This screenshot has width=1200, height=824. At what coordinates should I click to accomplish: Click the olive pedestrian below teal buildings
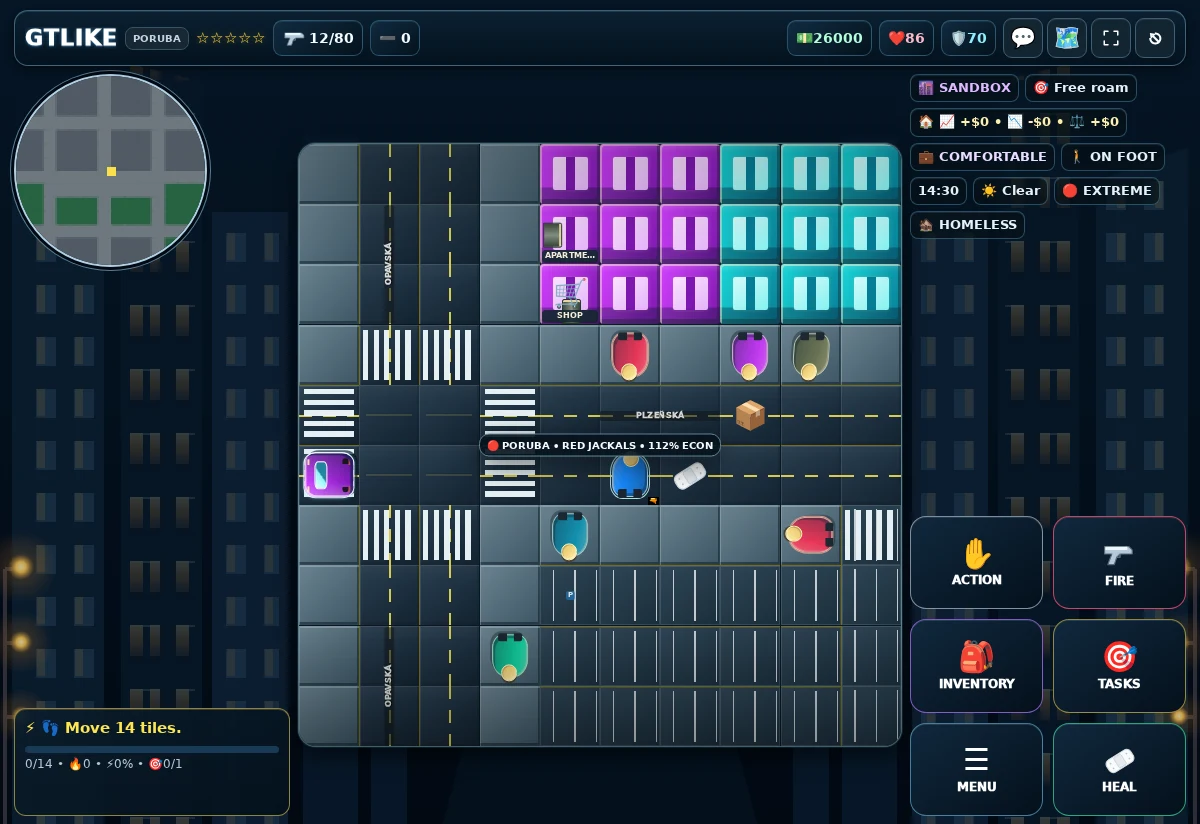810,355
